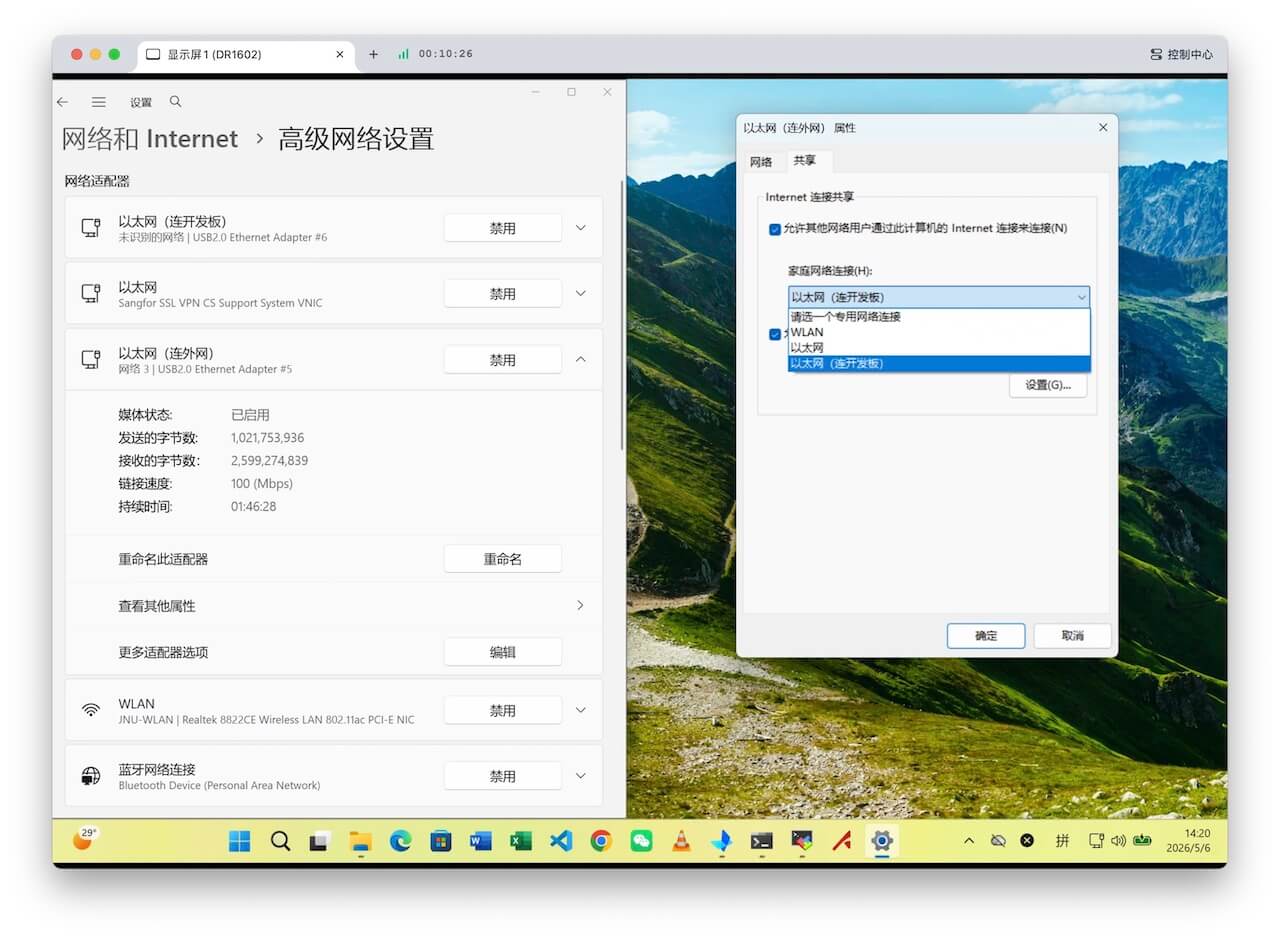This screenshot has width=1280, height=938.
Task: Click the 链接速度 value 100 (Mbps)
Action: (262, 484)
